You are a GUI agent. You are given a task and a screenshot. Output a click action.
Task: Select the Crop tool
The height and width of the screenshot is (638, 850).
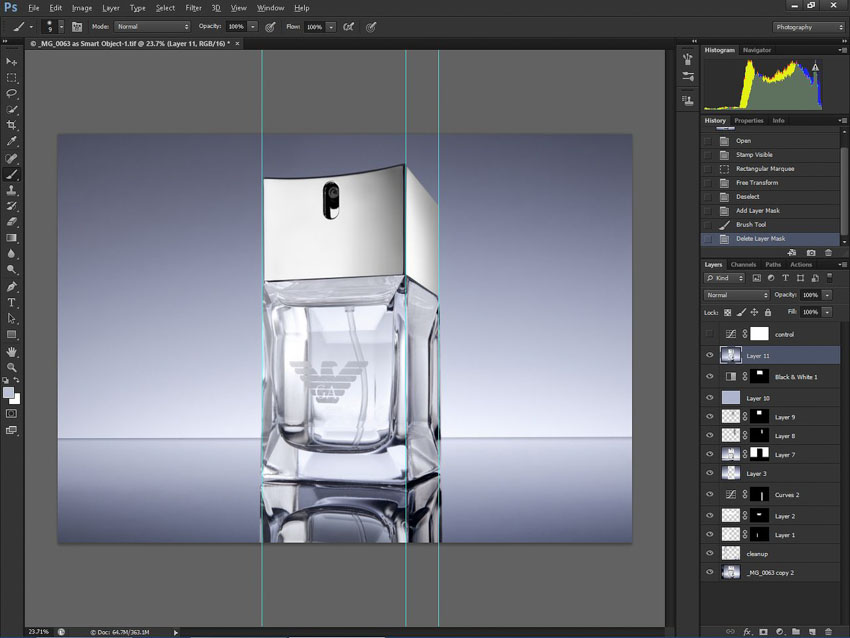[11, 125]
